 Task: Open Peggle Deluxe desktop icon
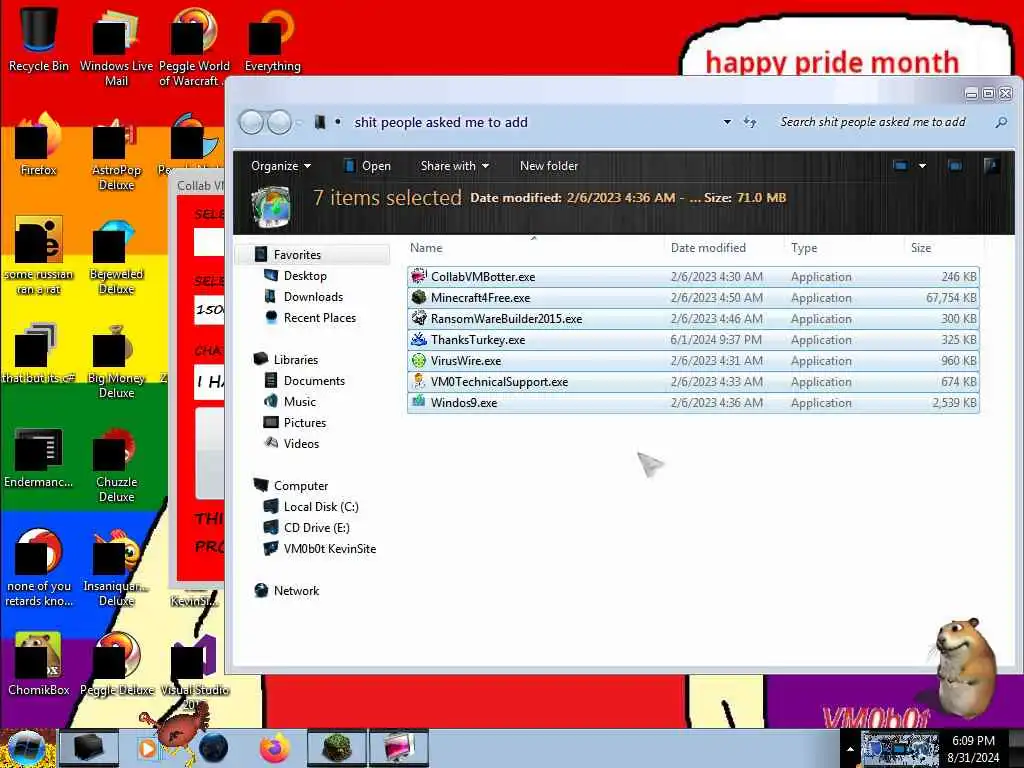tap(116, 664)
